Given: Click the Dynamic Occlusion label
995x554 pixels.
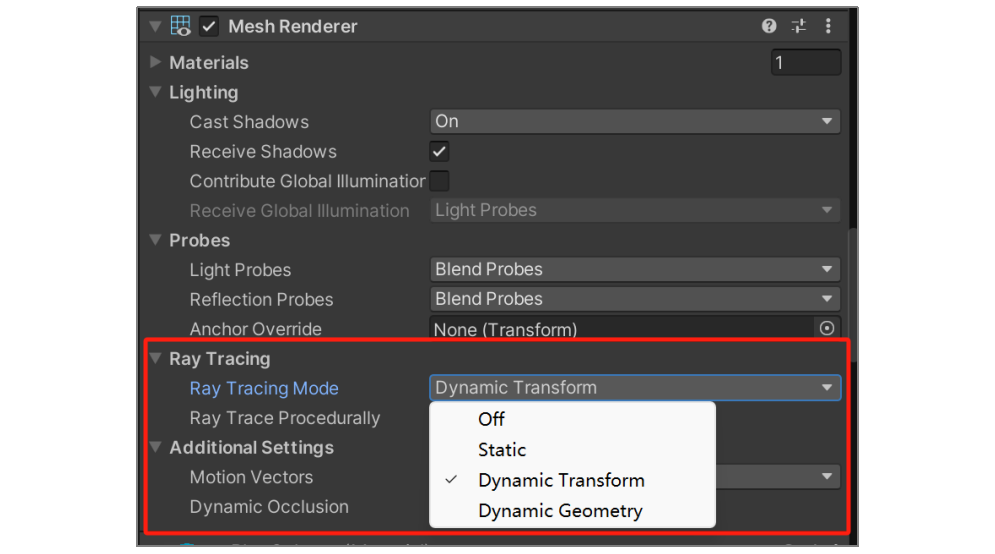Looking at the screenshot, I should click(x=269, y=507).
